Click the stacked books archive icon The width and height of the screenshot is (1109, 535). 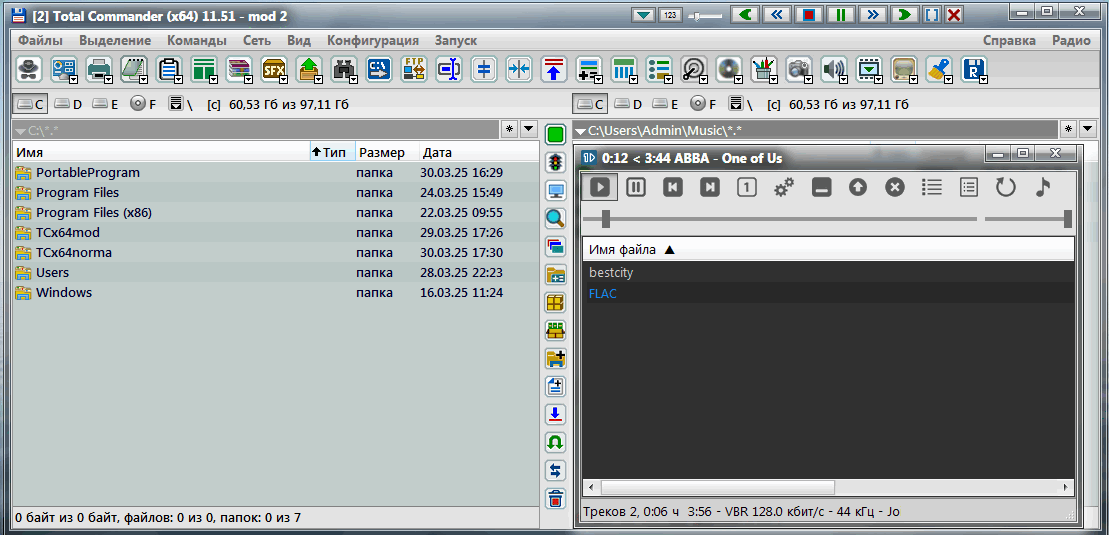point(239,69)
